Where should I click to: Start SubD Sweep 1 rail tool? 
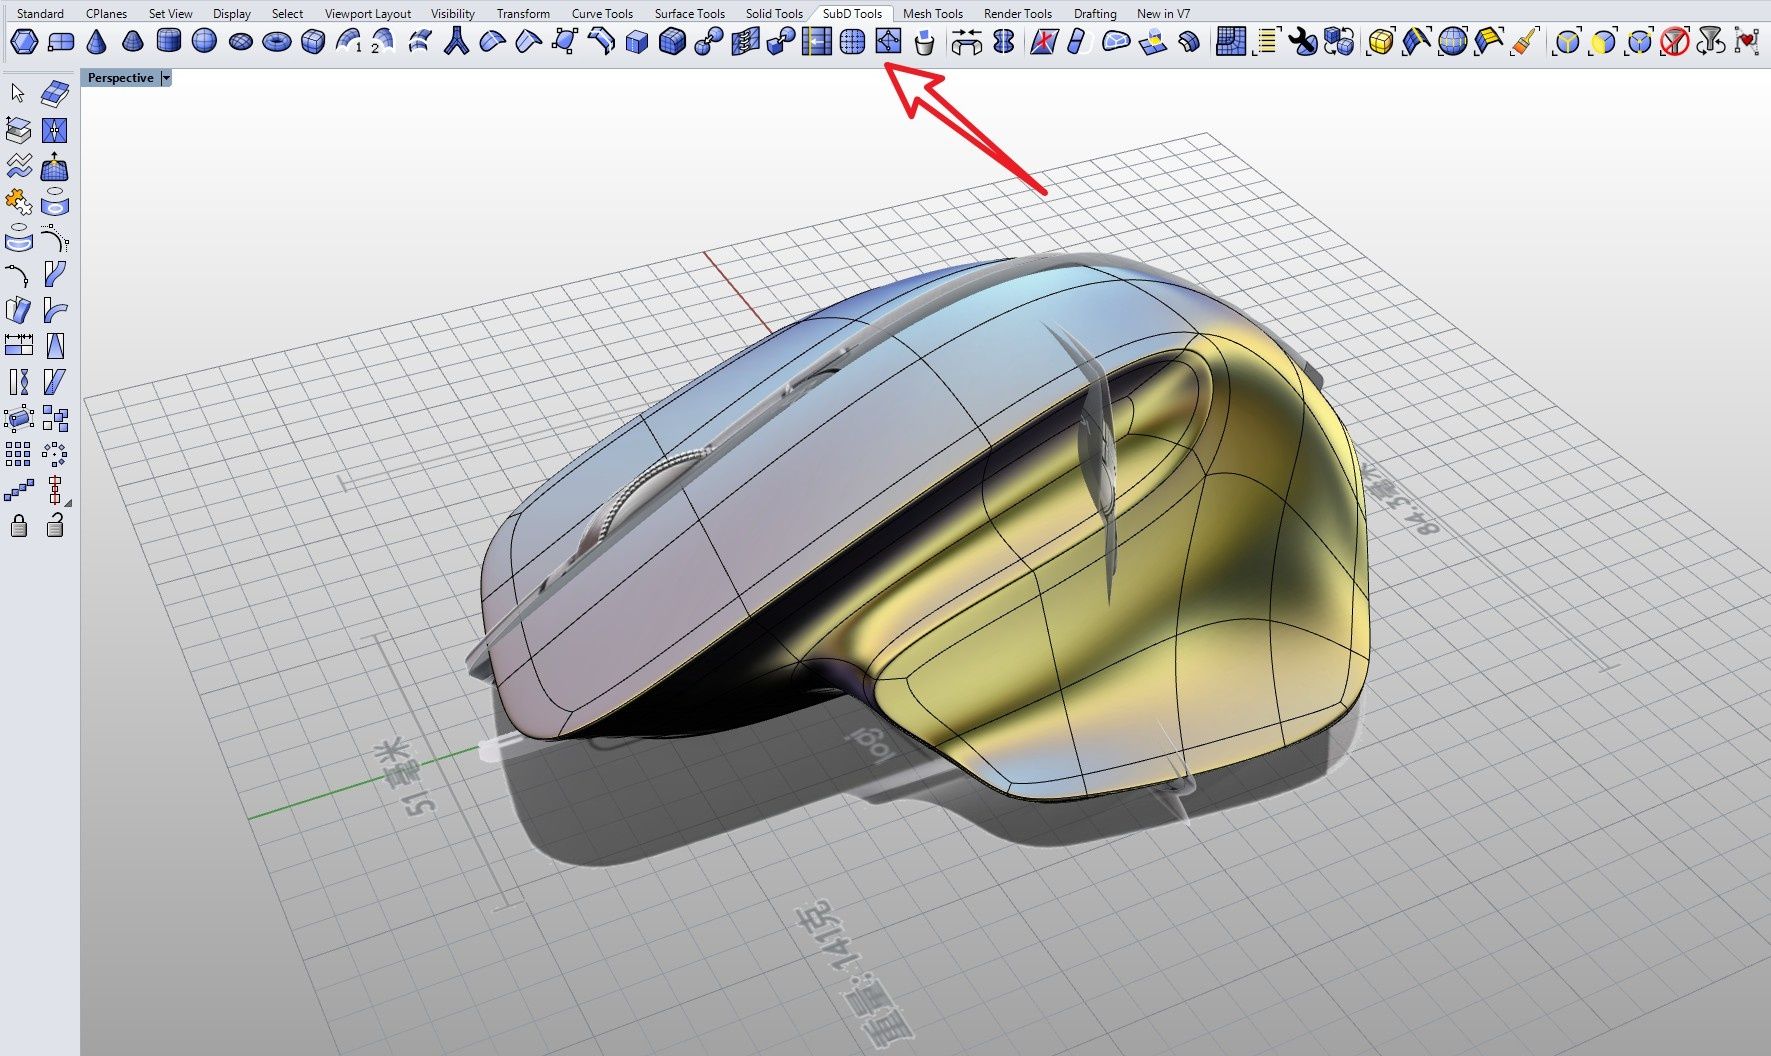click(349, 41)
